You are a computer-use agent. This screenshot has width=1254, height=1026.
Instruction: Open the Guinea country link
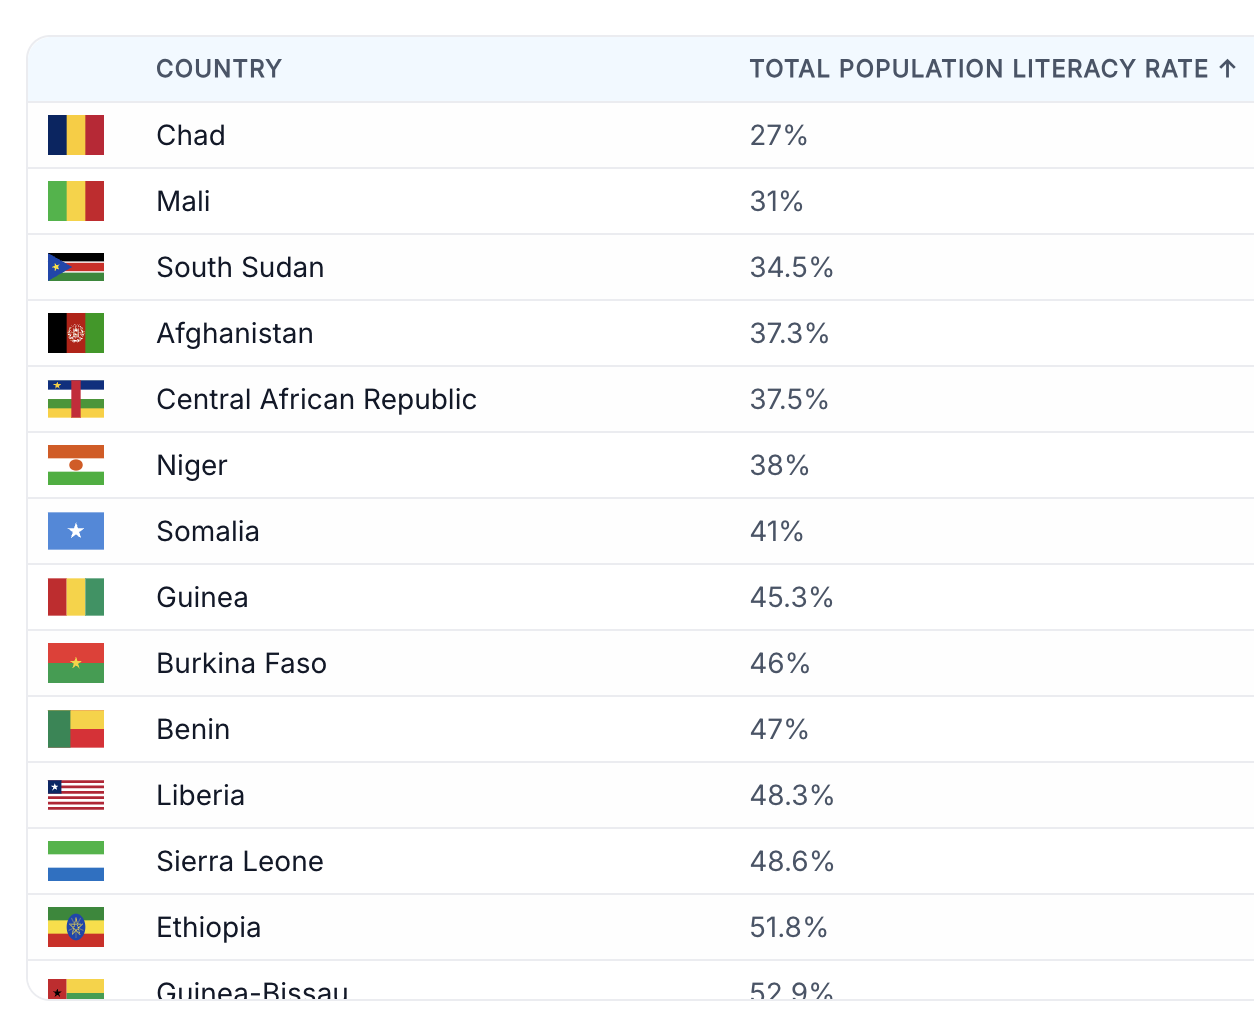pyautogui.click(x=202, y=597)
